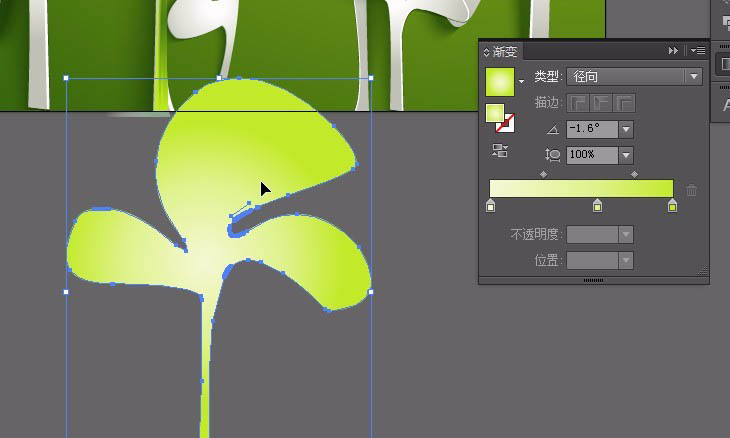The width and height of the screenshot is (730, 438).
Task: Click the left-middle bounding box handle
Action: click(66, 292)
